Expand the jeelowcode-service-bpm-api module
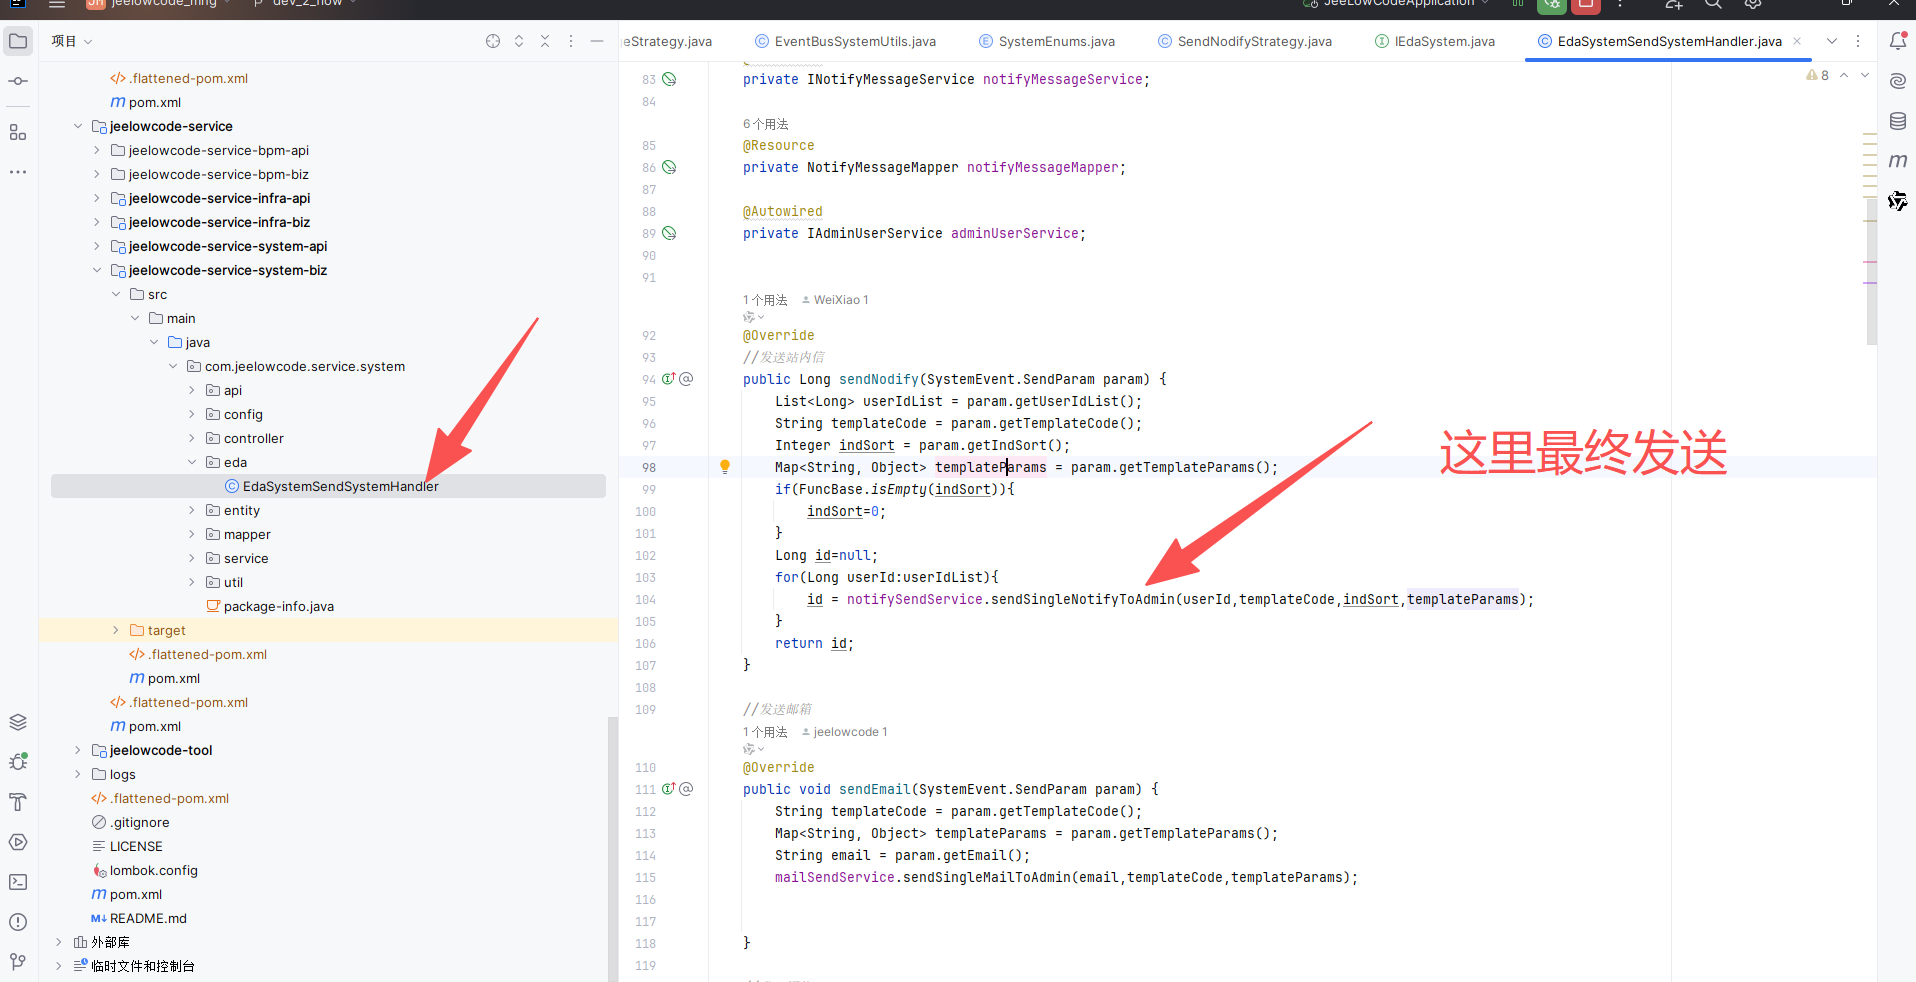 (x=97, y=150)
